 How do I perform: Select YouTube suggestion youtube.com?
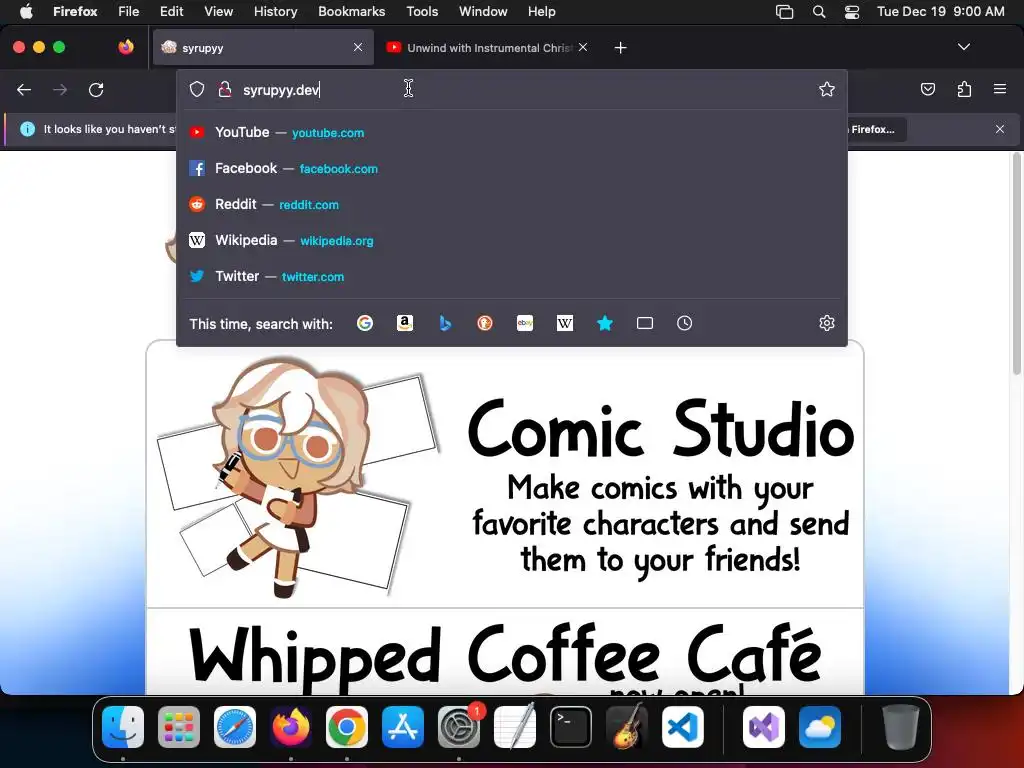(512, 133)
